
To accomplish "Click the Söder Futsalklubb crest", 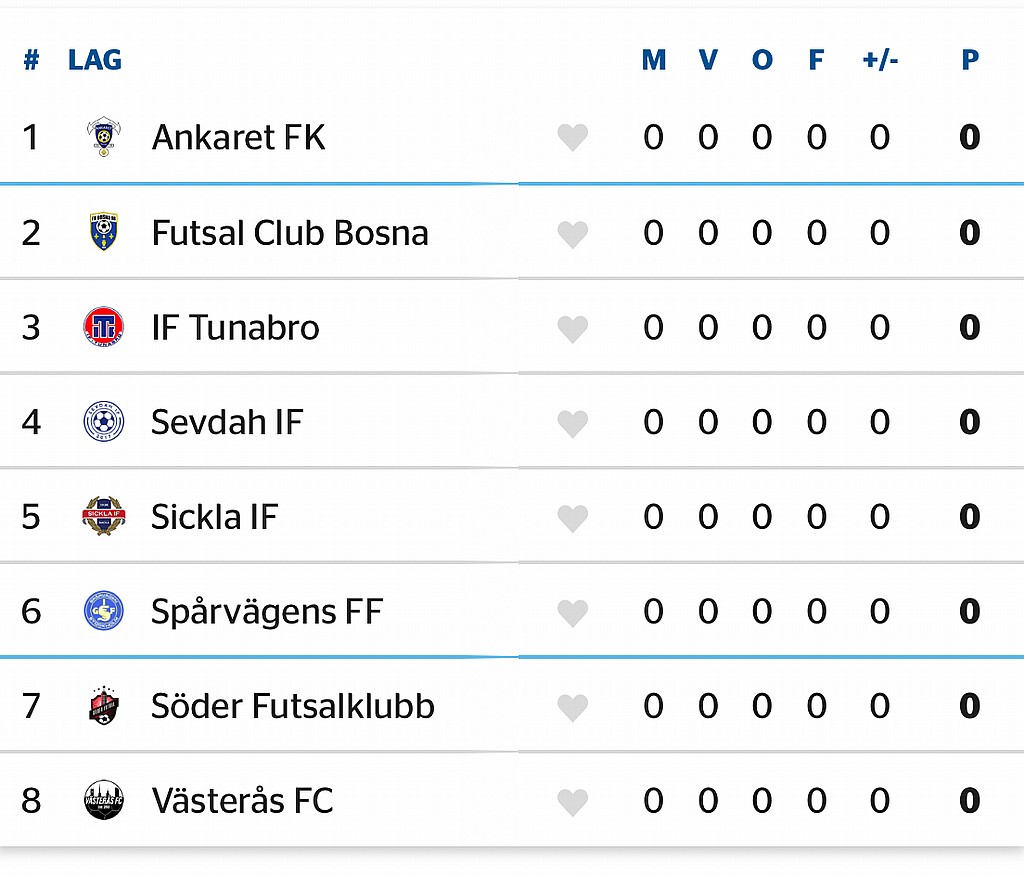I will pos(104,705).
